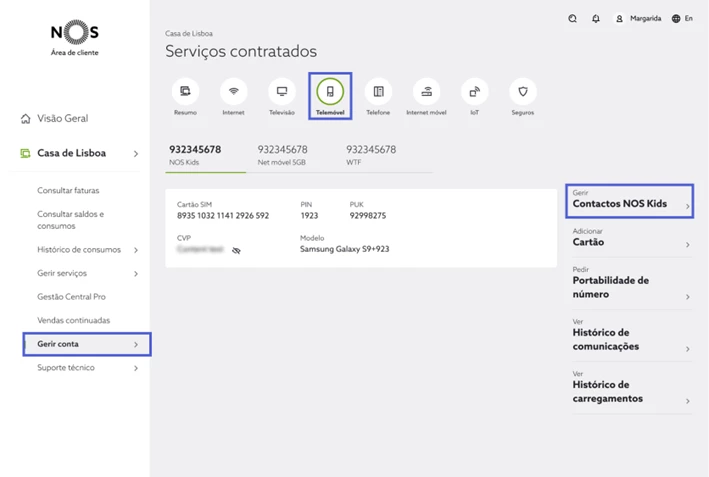709x477 pixels.
Task: Open the notifications bell
Action: (596, 18)
